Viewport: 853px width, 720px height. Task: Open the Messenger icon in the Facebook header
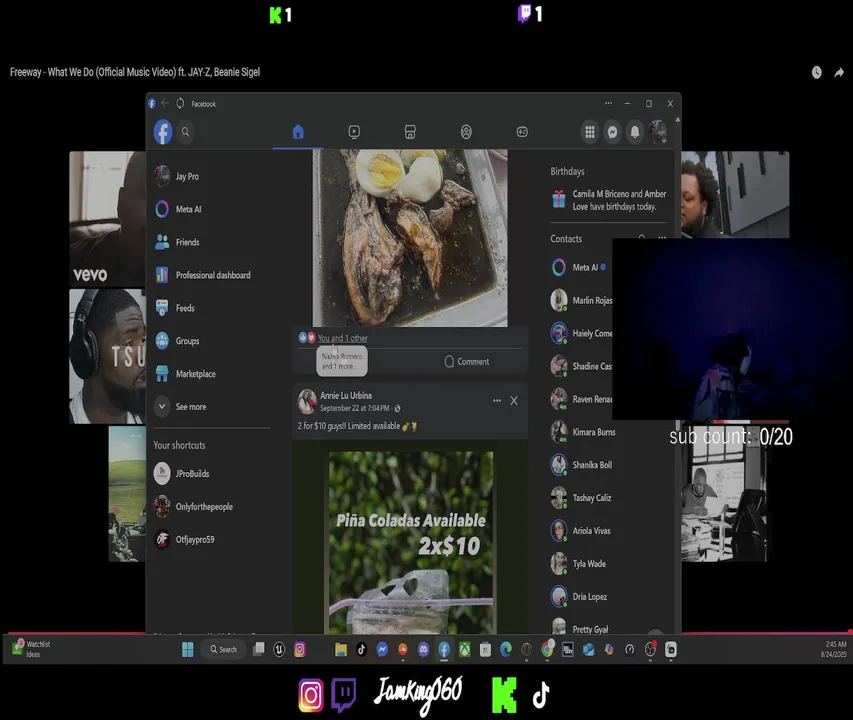click(x=613, y=132)
